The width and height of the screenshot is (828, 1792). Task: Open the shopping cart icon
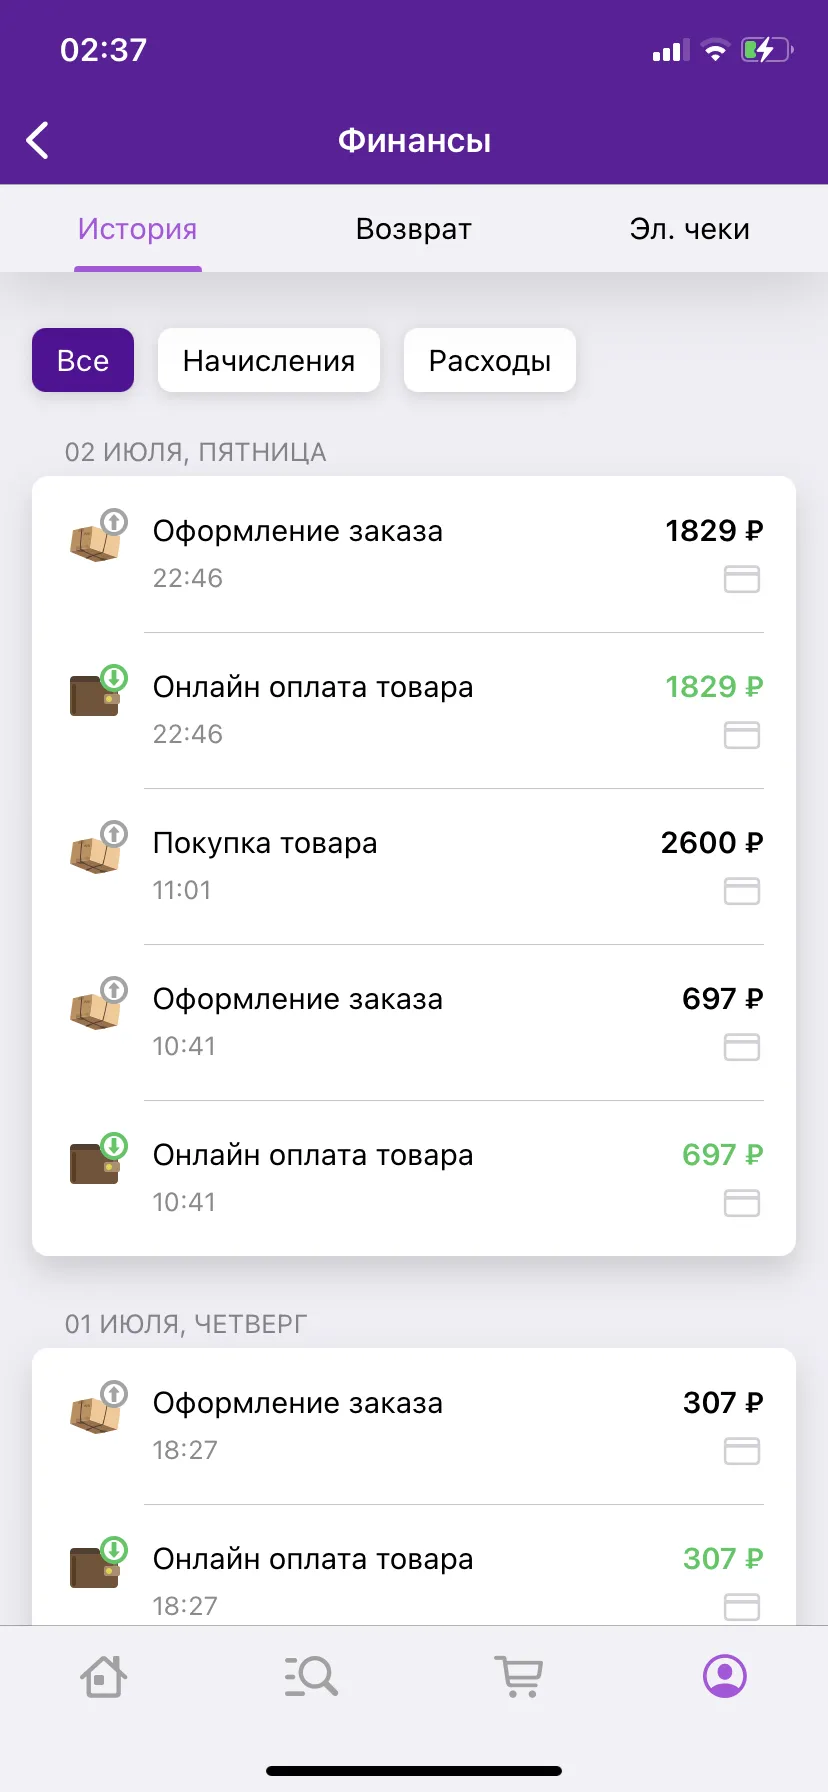(x=518, y=1676)
